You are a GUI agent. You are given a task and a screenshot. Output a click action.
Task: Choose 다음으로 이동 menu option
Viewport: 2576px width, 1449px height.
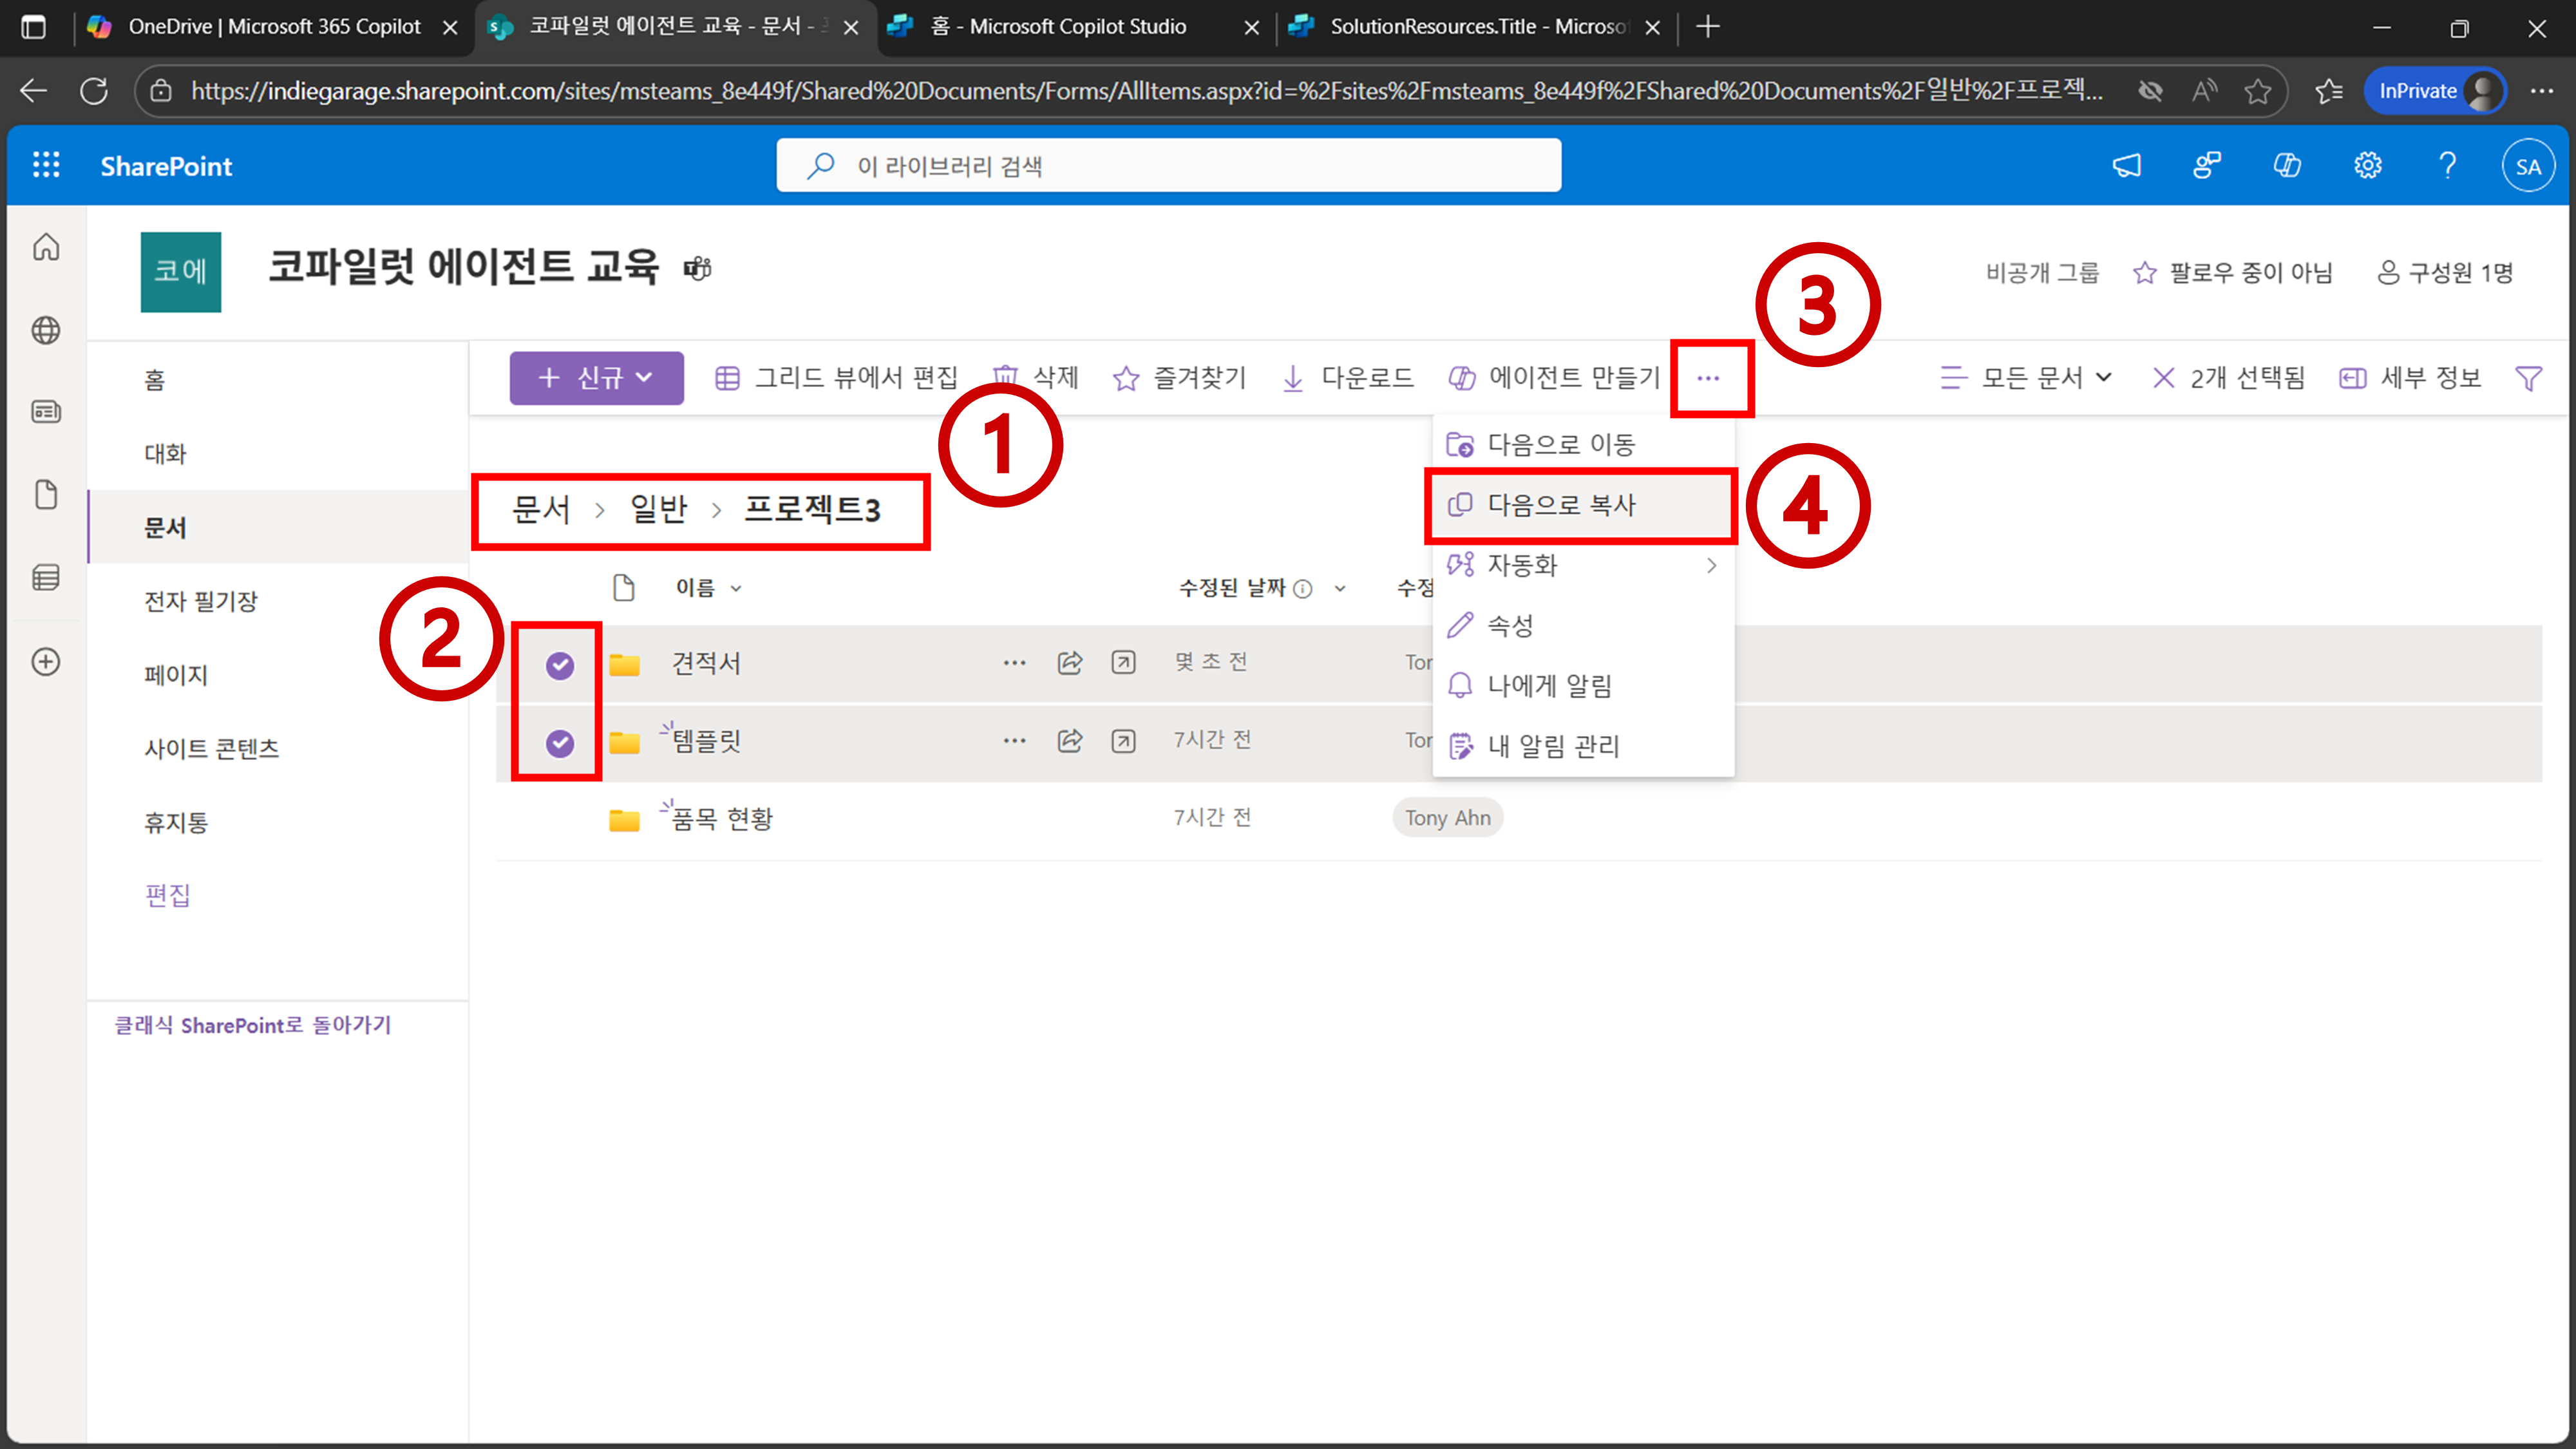click(x=1561, y=444)
